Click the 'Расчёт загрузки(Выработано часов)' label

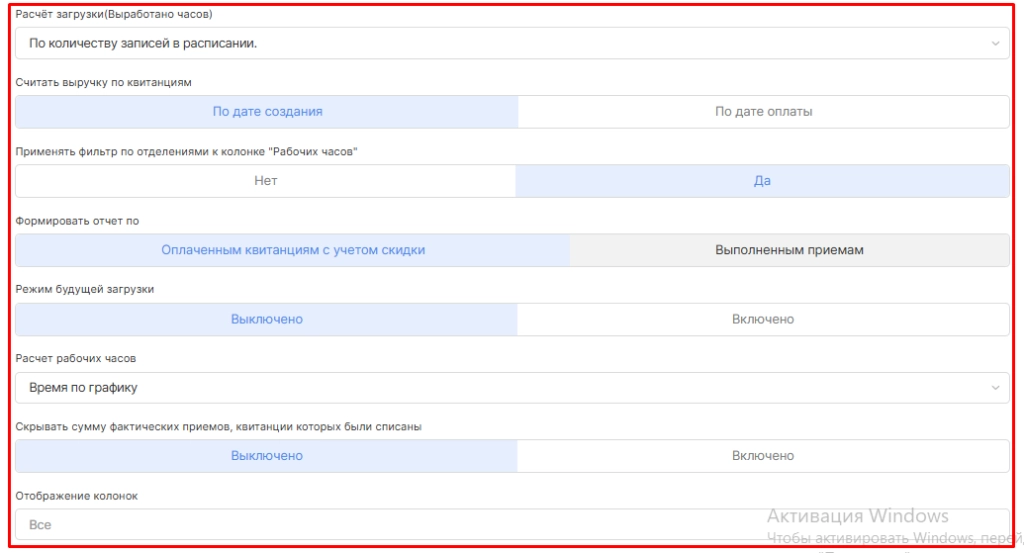[x=114, y=14]
